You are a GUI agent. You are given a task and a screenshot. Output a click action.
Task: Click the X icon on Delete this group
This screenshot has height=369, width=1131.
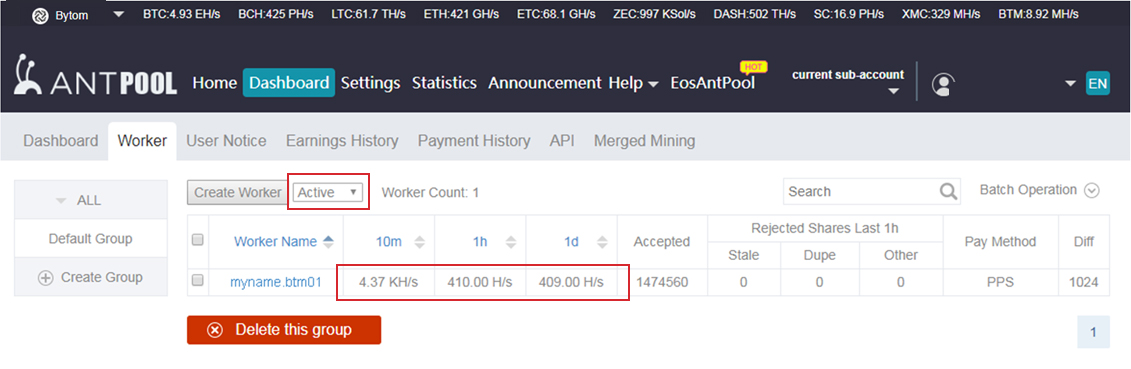[x=215, y=330]
